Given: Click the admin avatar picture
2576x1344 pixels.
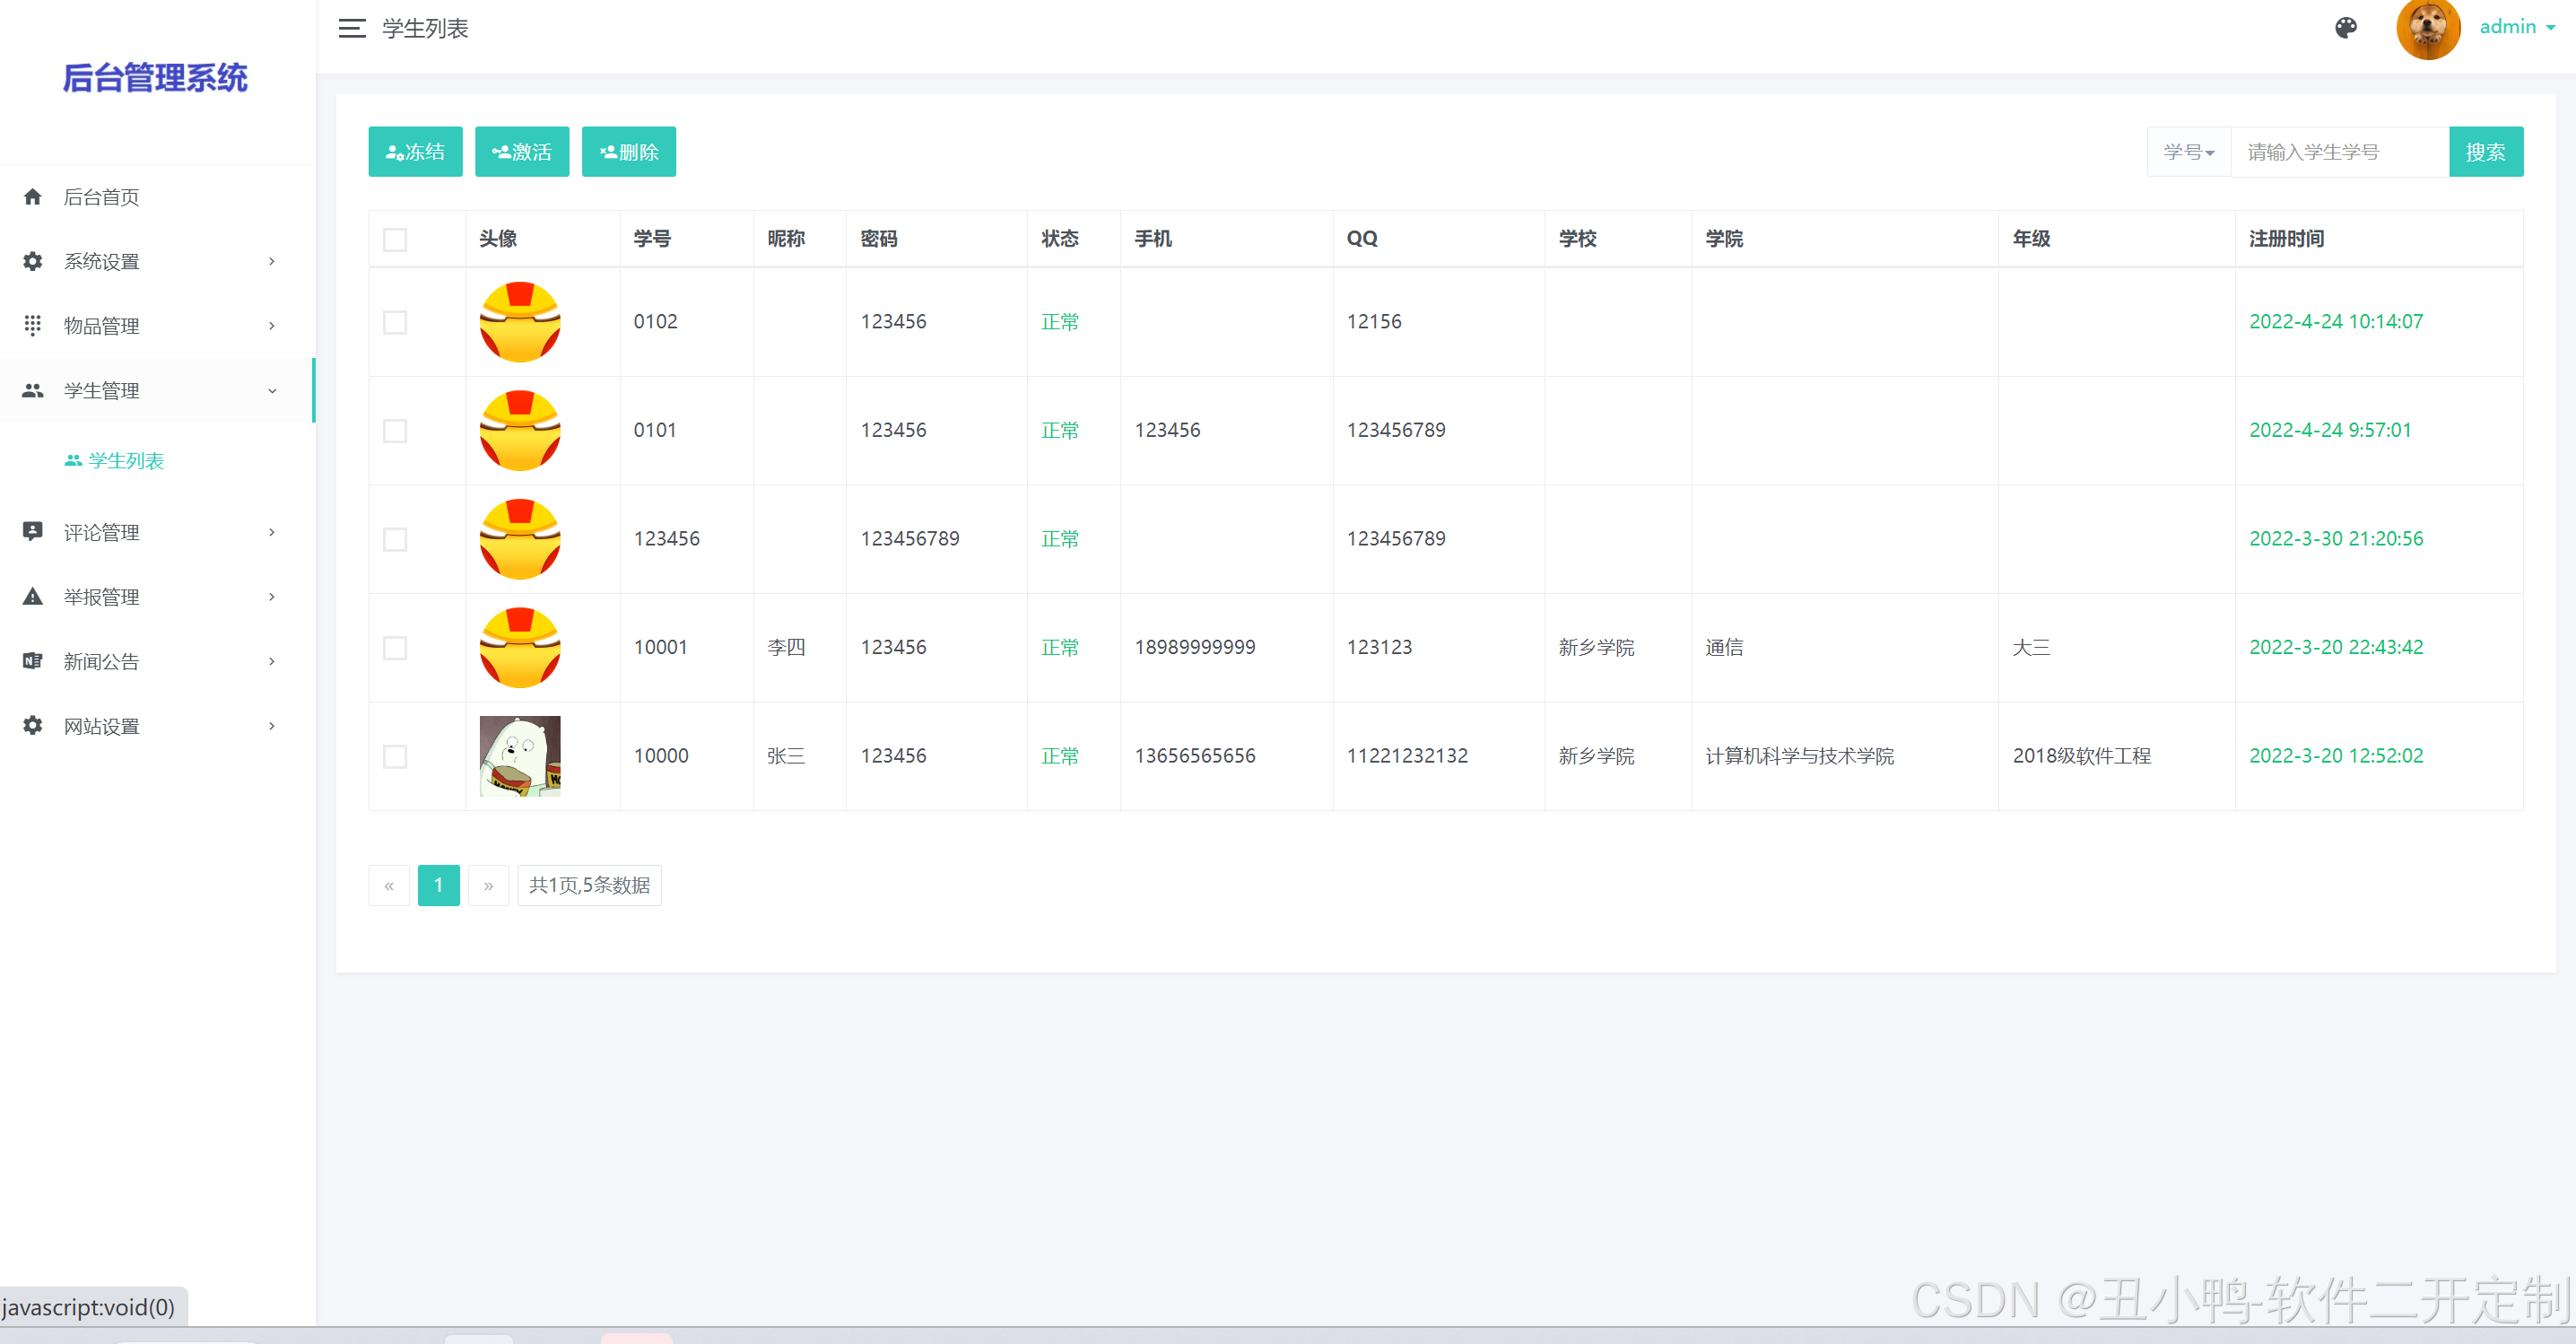Looking at the screenshot, I should (x=2427, y=30).
